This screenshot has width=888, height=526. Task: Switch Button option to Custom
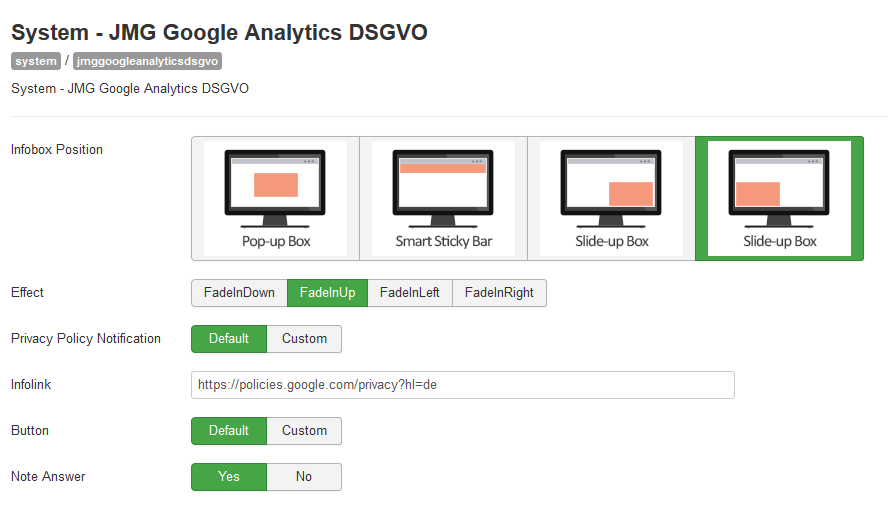point(304,431)
